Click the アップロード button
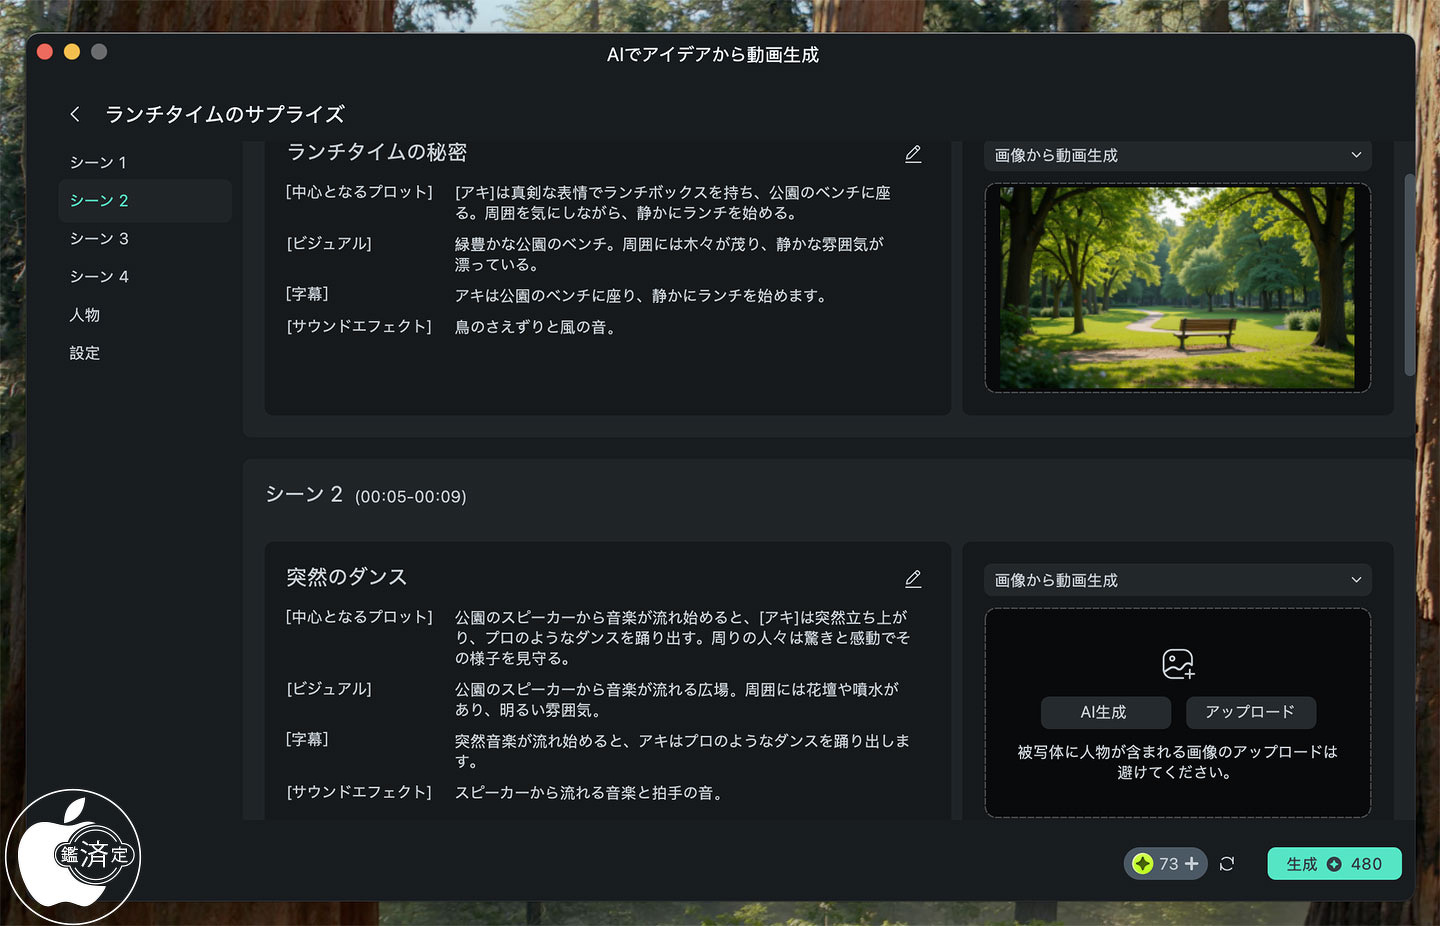The height and width of the screenshot is (926, 1440). tap(1250, 712)
